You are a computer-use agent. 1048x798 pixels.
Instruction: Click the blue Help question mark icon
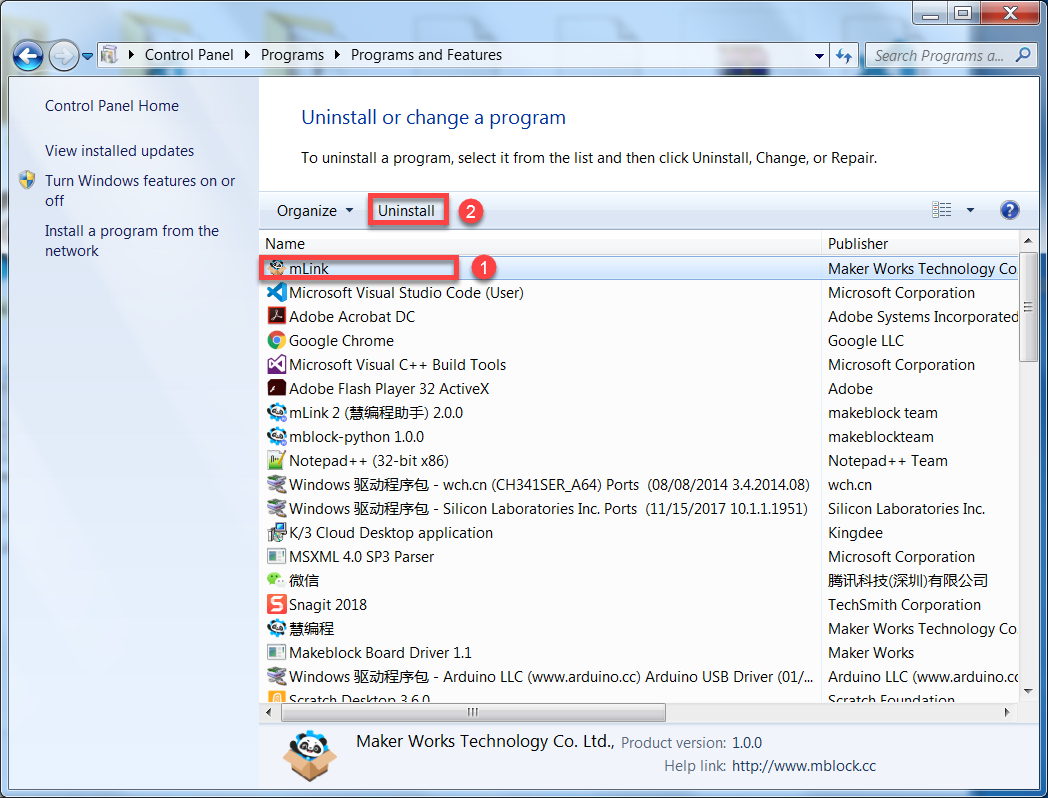click(x=1009, y=210)
